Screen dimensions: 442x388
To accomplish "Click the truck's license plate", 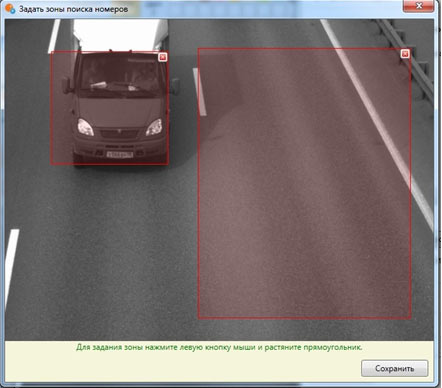I will (x=120, y=154).
